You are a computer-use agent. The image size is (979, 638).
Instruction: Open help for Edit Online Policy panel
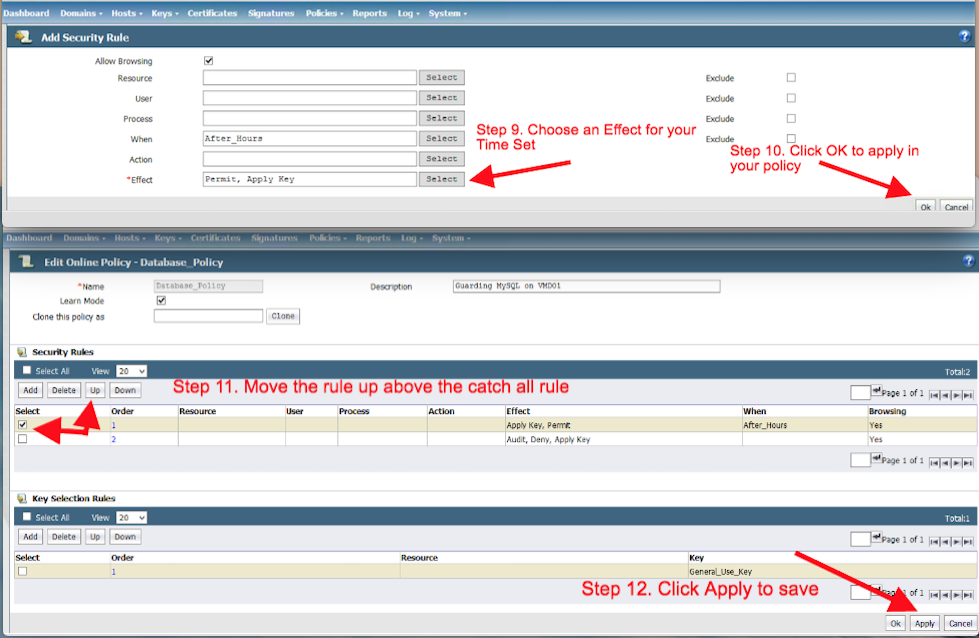pos(967,261)
